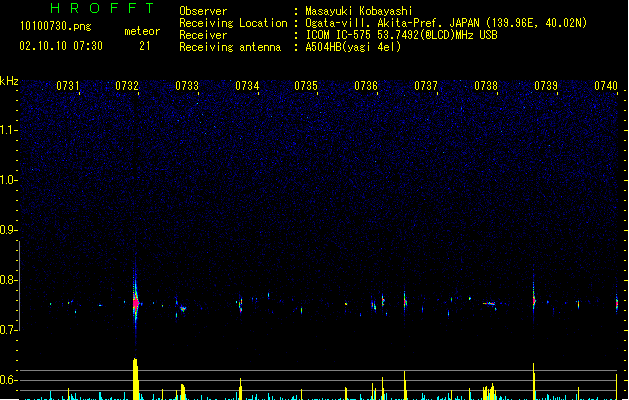Click the tall yellow intensity bar at 0732
Image resolution: width=629 pixels, height=400 pixels.
coord(136,379)
